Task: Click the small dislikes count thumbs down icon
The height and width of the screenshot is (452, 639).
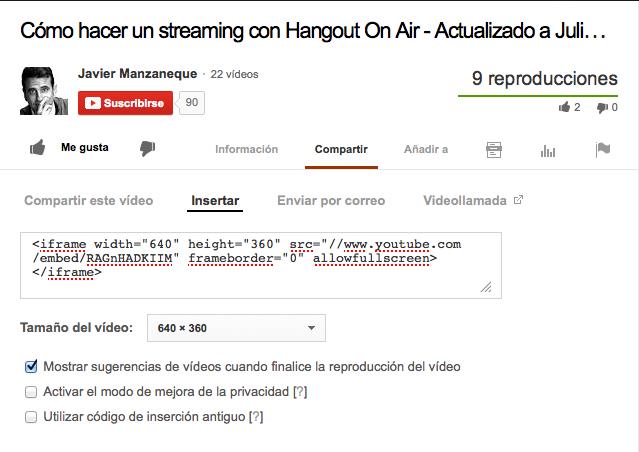Action: pyautogui.click(x=602, y=108)
